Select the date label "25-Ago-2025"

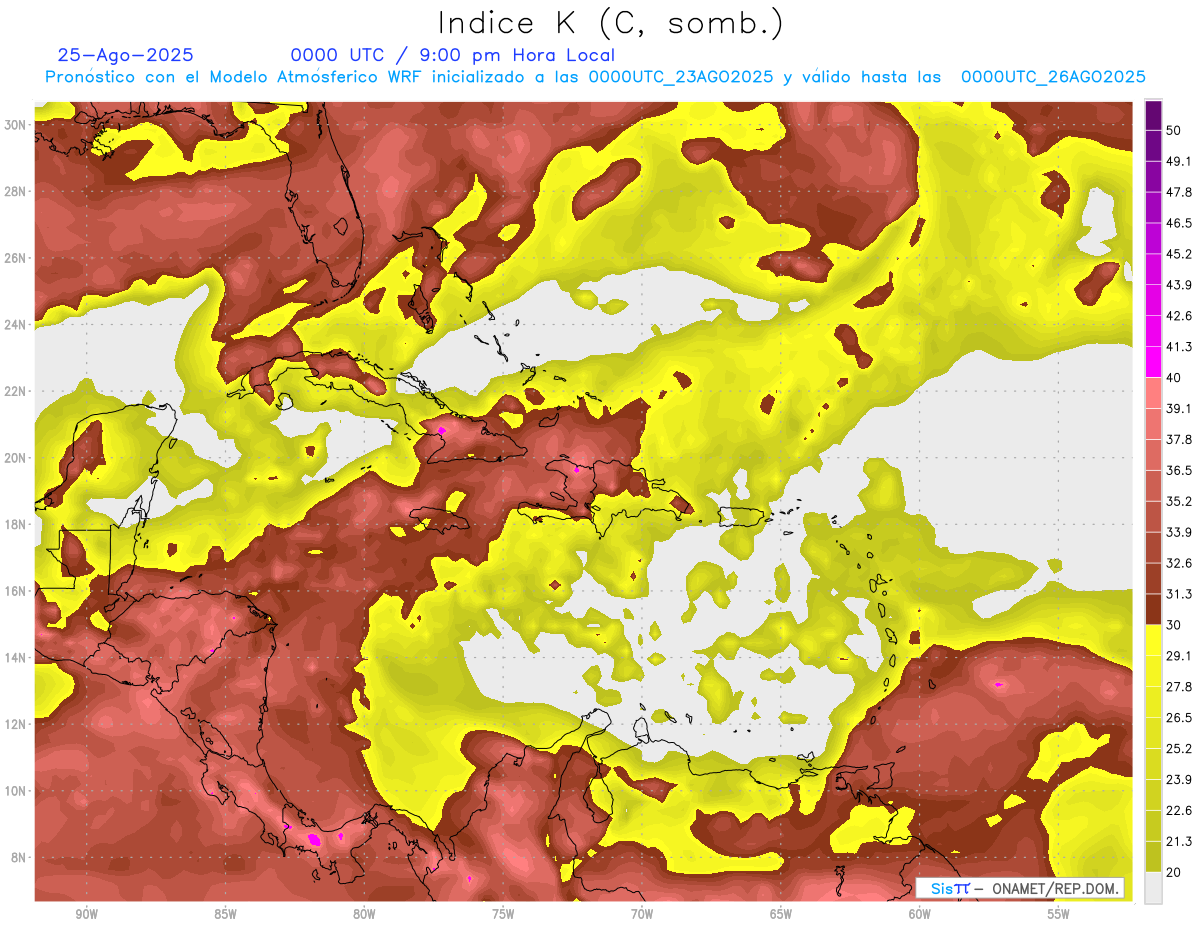click(125, 55)
